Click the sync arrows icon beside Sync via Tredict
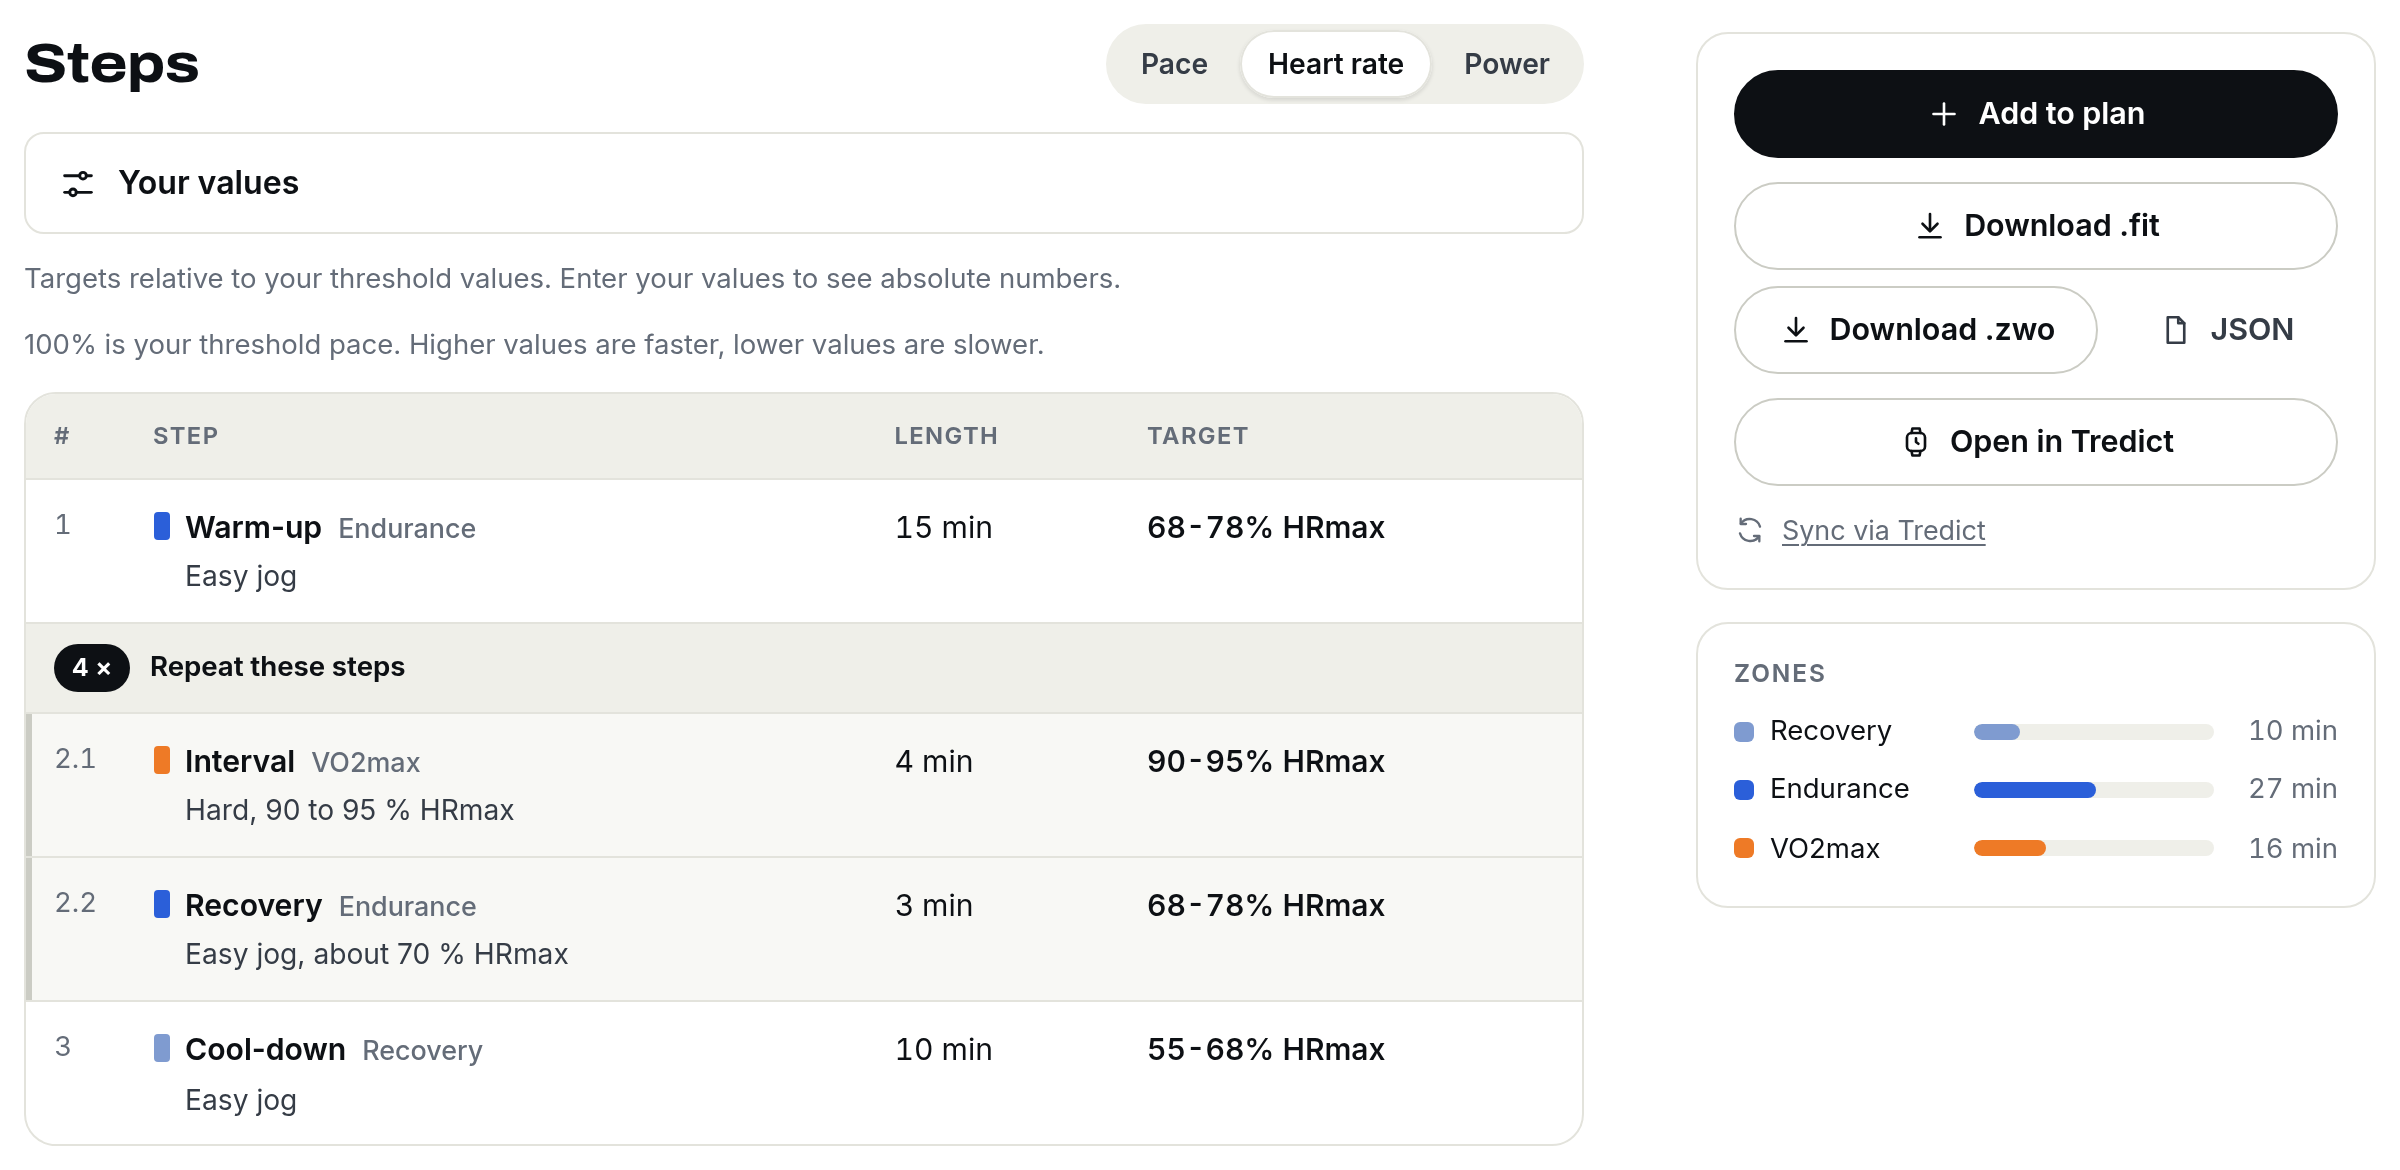 tap(1750, 530)
